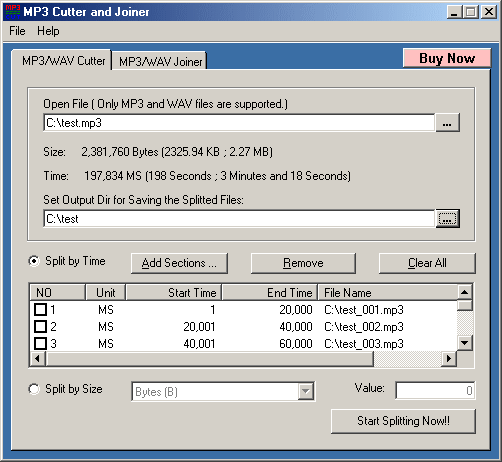Click the Start Time value 40,001
The image size is (502, 462).
click(x=199, y=344)
